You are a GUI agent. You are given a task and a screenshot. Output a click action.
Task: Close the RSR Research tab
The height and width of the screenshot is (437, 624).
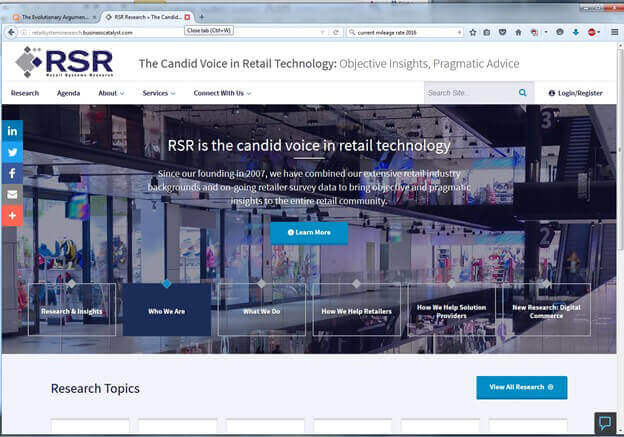(187, 17)
